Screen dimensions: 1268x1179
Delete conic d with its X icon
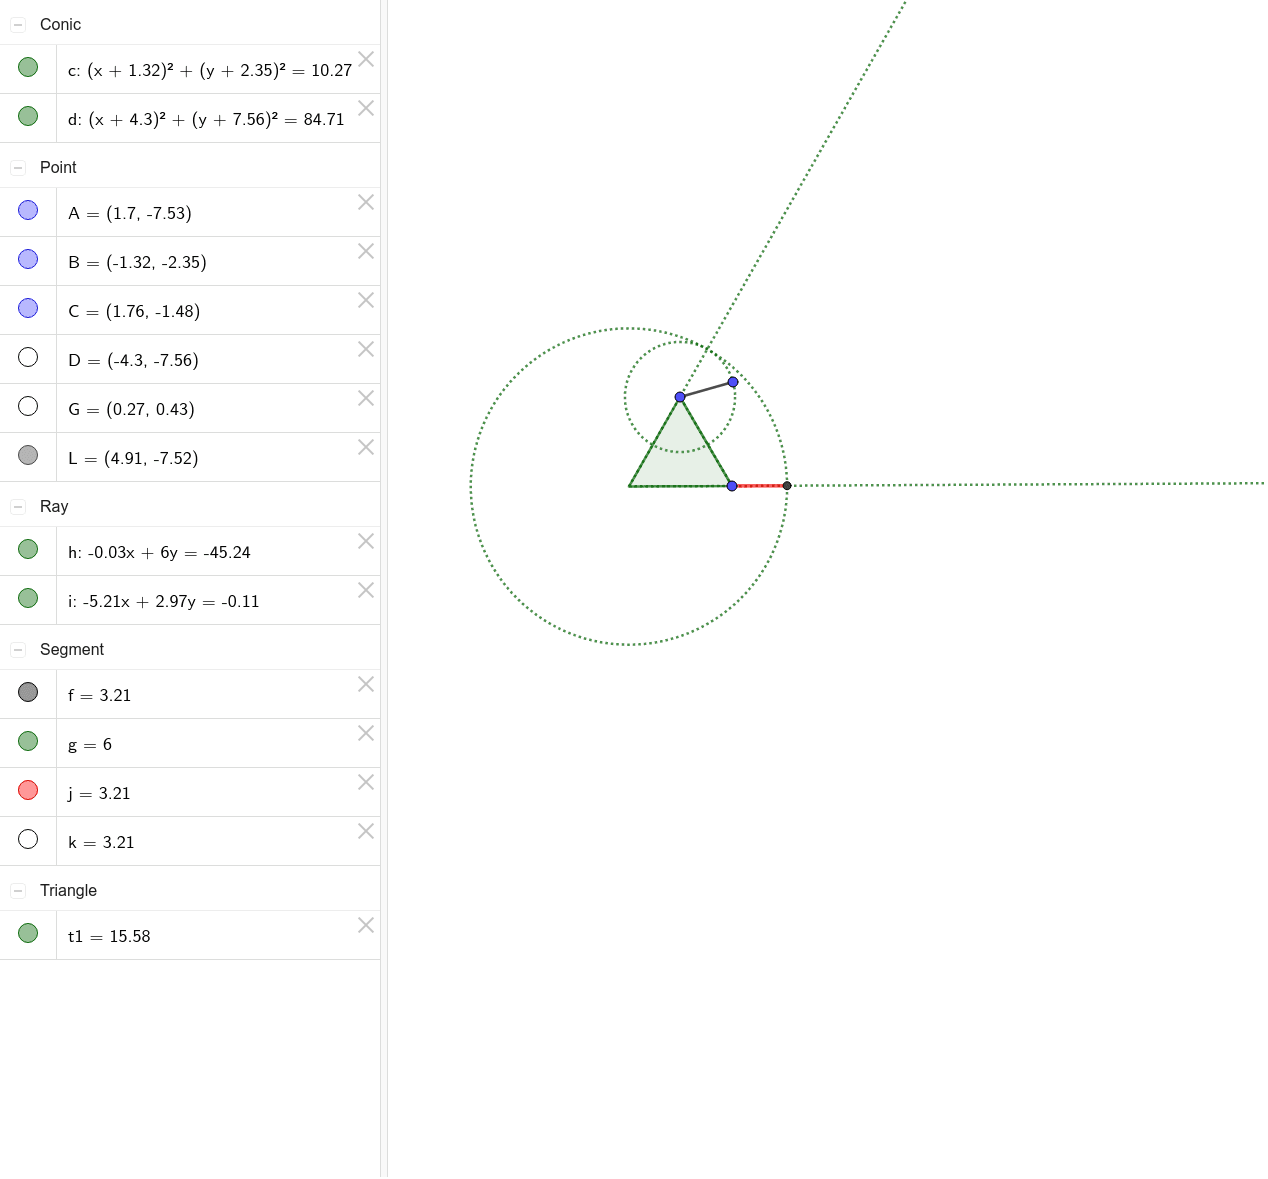(x=366, y=108)
